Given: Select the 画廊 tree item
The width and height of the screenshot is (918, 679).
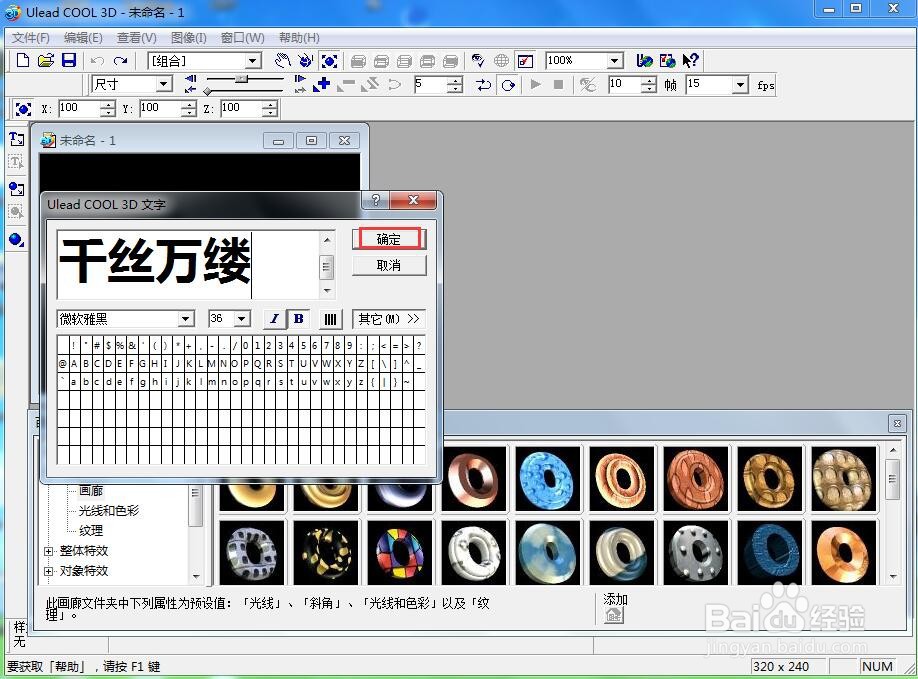Looking at the screenshot, I should 91,491.
